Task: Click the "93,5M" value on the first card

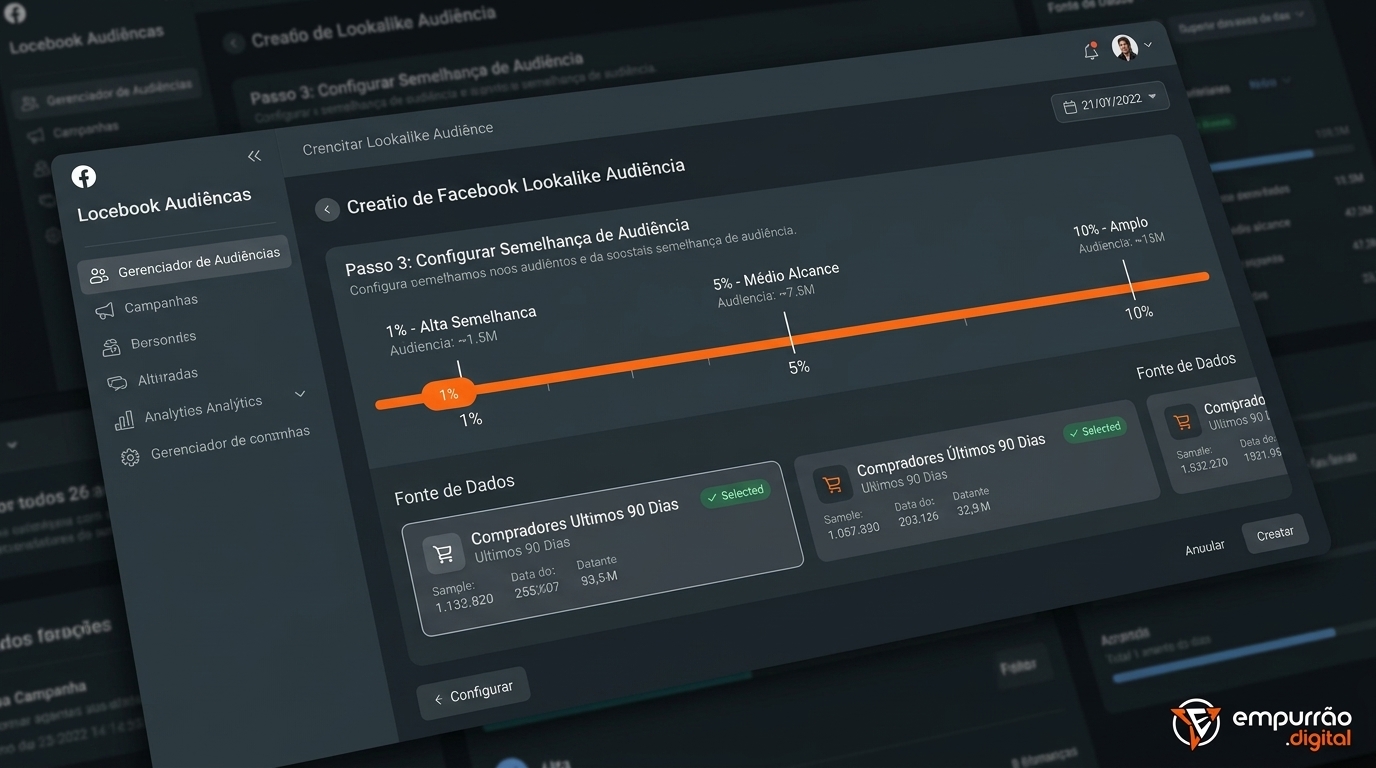Action: [x=599, y=576]
